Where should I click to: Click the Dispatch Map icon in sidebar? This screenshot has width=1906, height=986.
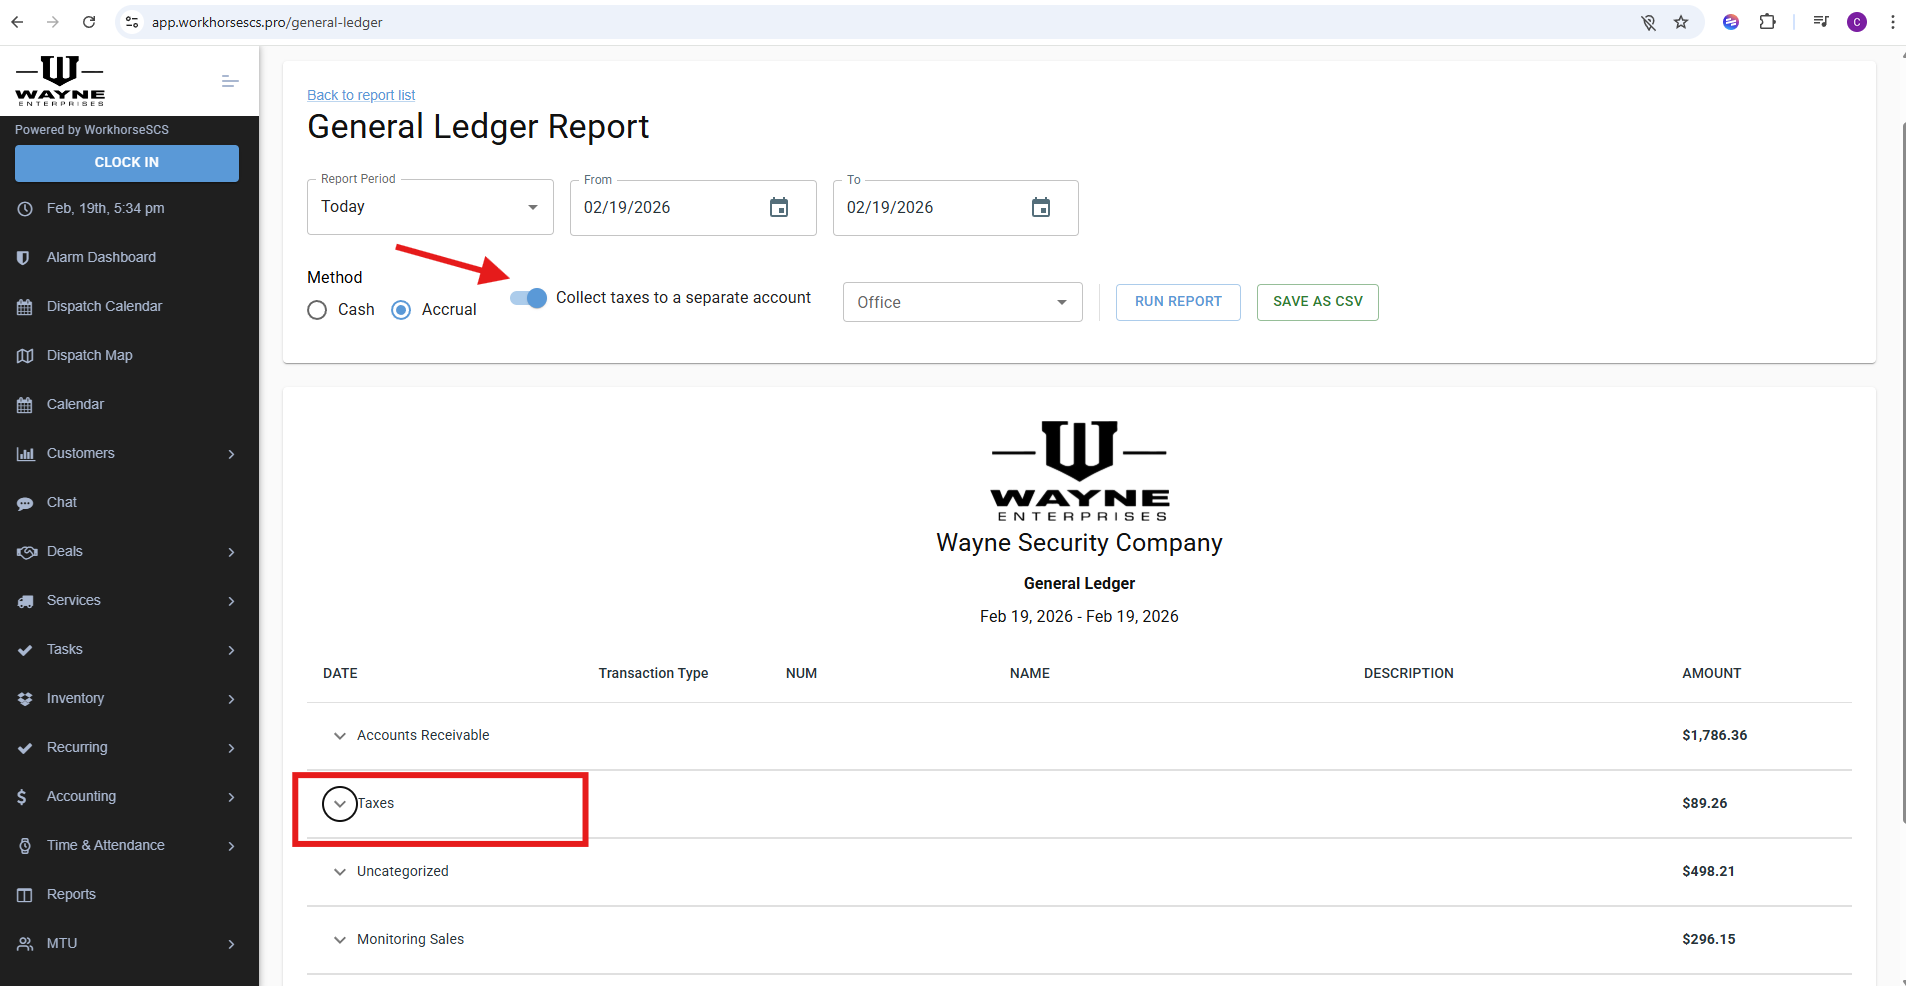click(x=25, y=356)
